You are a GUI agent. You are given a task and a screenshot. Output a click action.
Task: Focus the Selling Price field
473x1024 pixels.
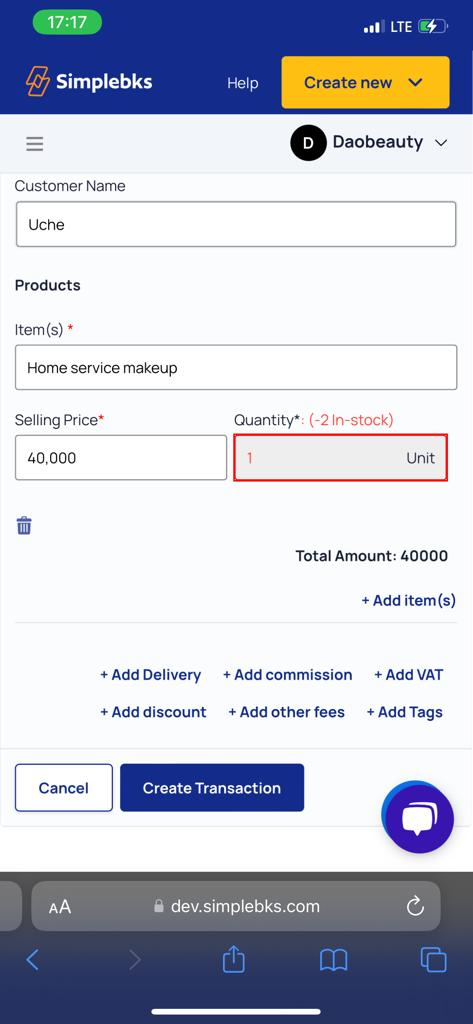point(121,458)
